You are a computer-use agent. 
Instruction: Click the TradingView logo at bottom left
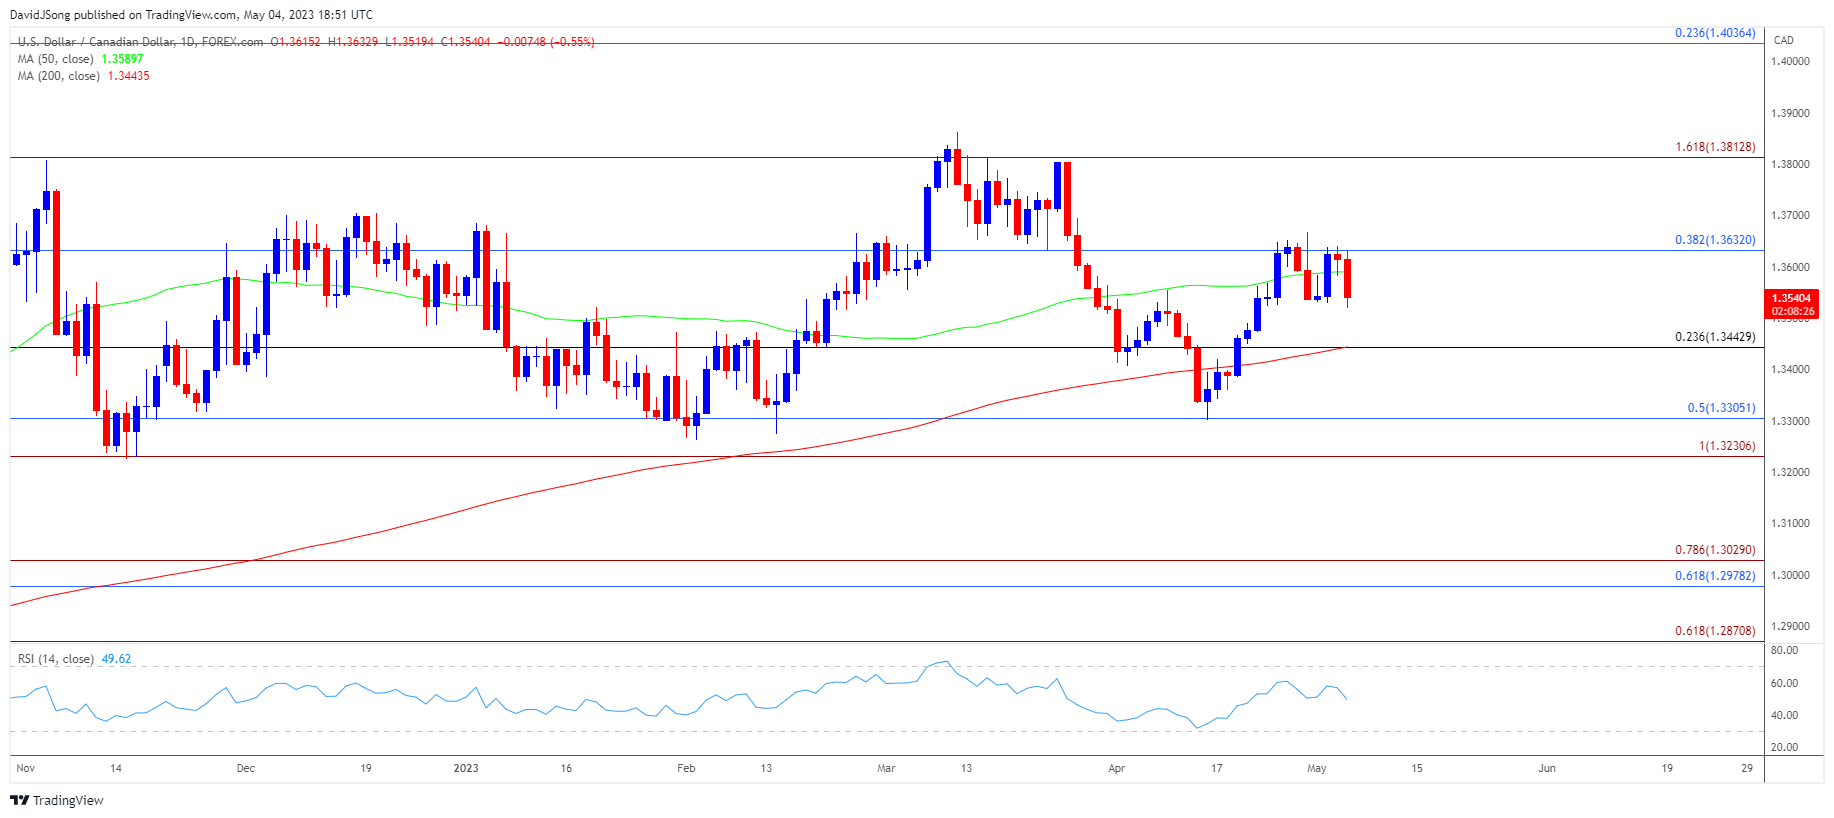point(57,800)
